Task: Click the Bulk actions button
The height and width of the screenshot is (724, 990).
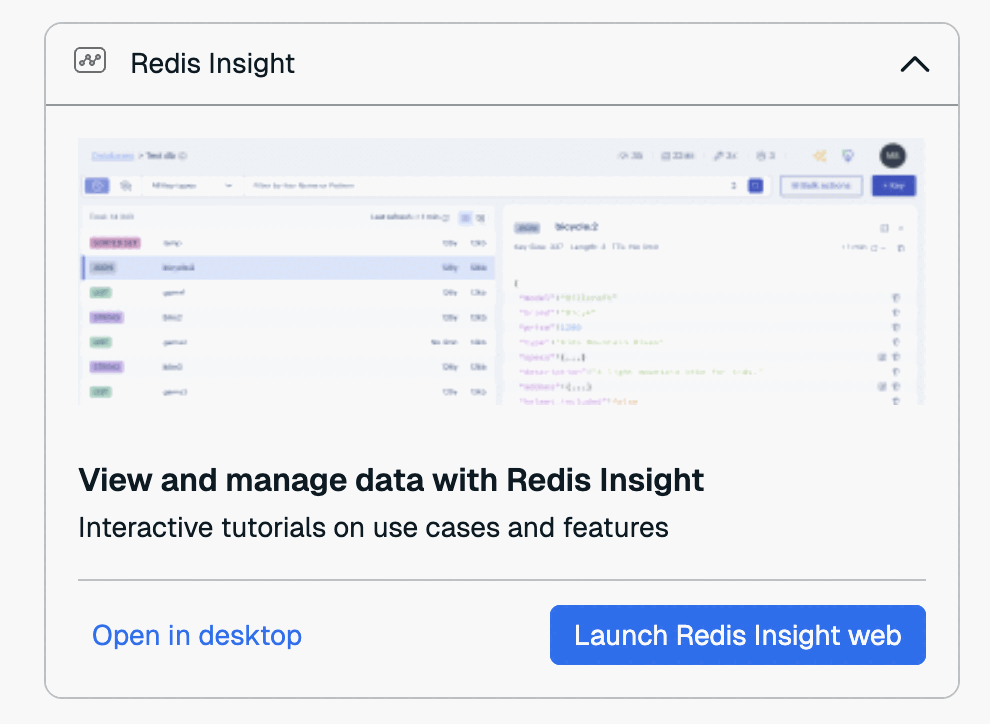Action: point(820,186)
